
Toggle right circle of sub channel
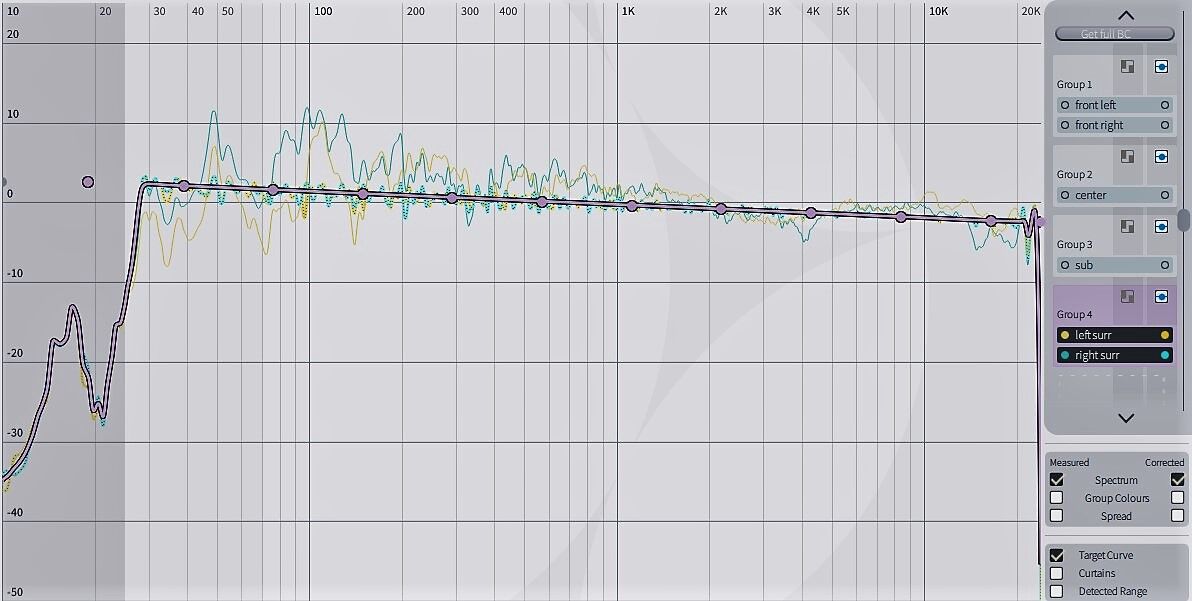tap(1165, 265)
